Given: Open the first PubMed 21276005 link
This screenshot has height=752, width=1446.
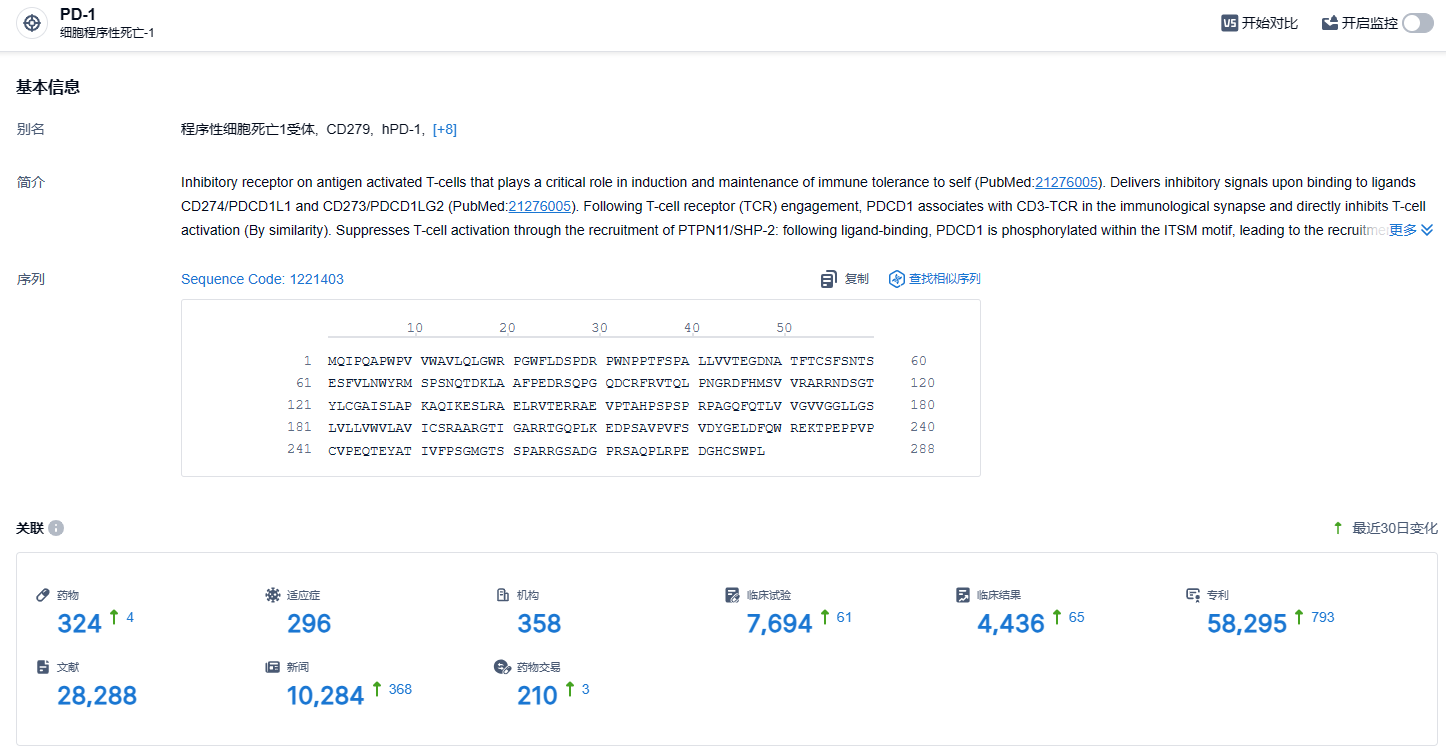Looking at the screenshot, I should click(1067, 182).
